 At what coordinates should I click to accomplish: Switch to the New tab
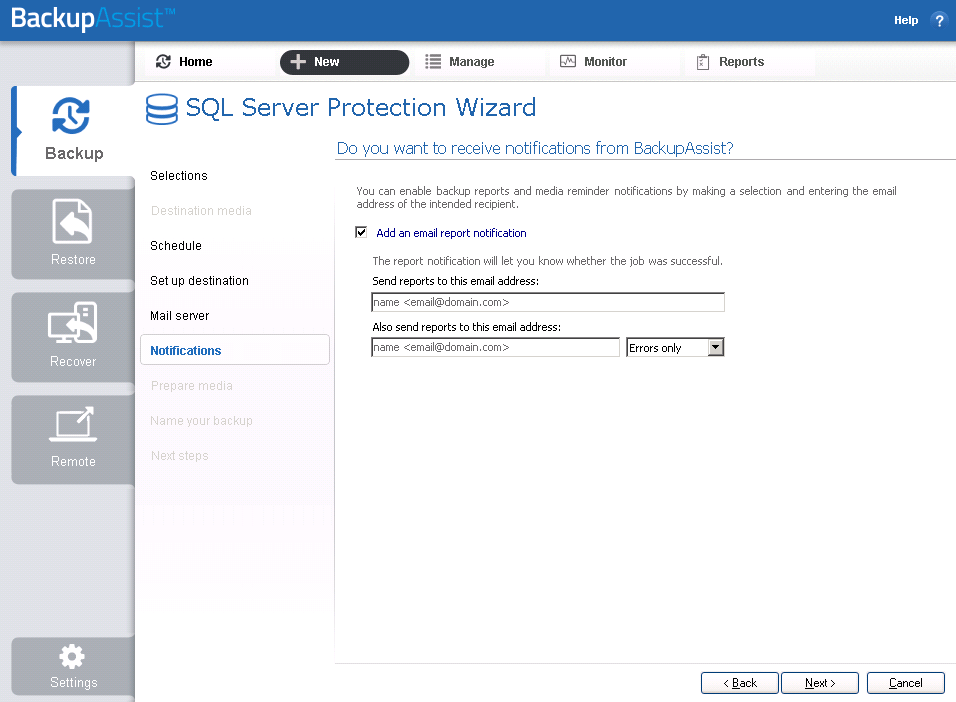(x=344, y=62)
